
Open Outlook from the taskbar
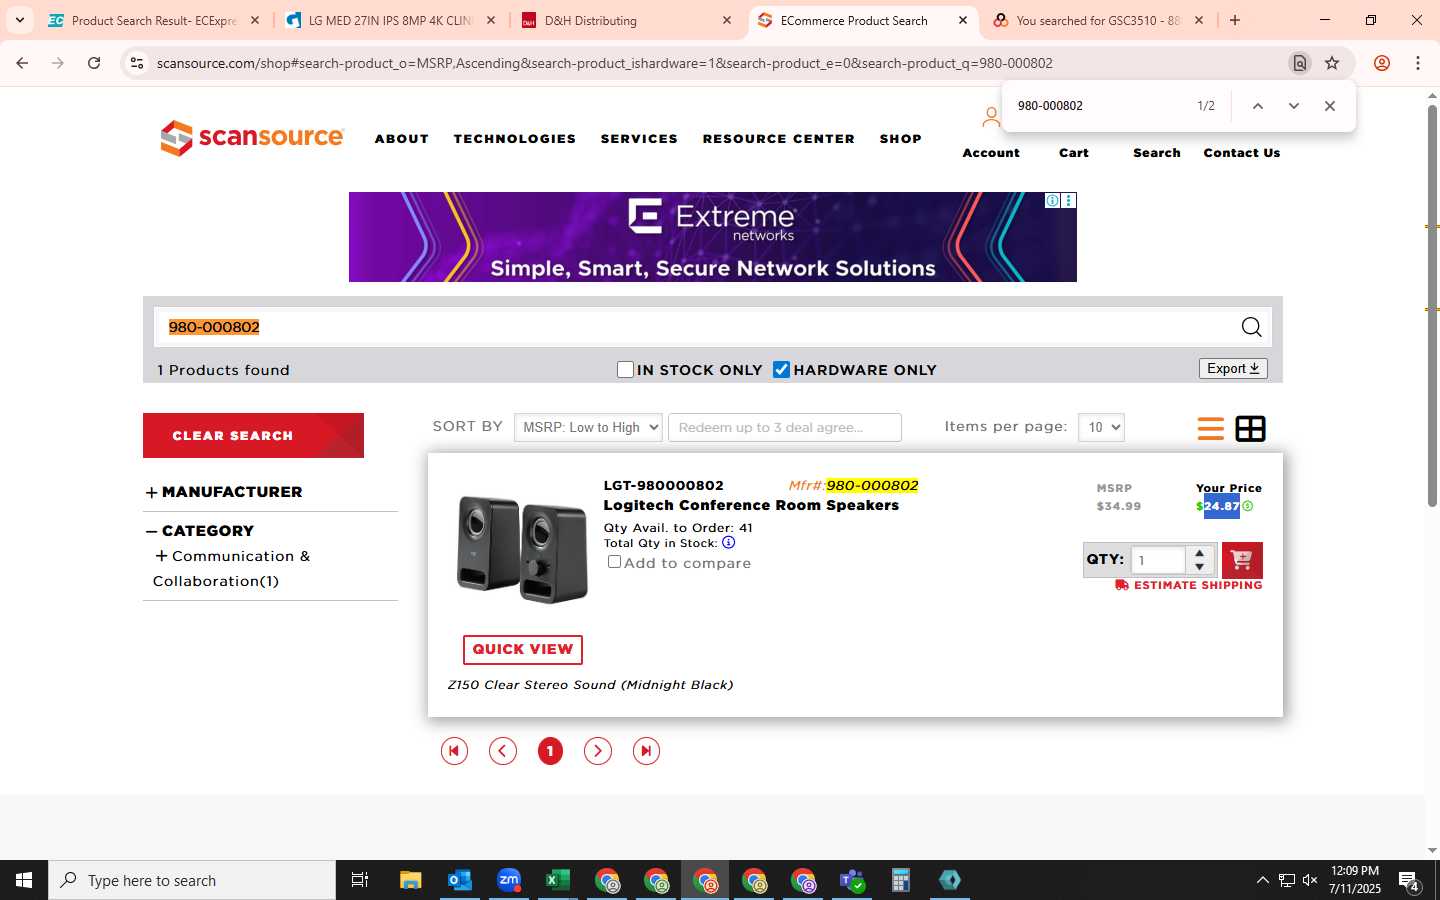coord(459,880)
